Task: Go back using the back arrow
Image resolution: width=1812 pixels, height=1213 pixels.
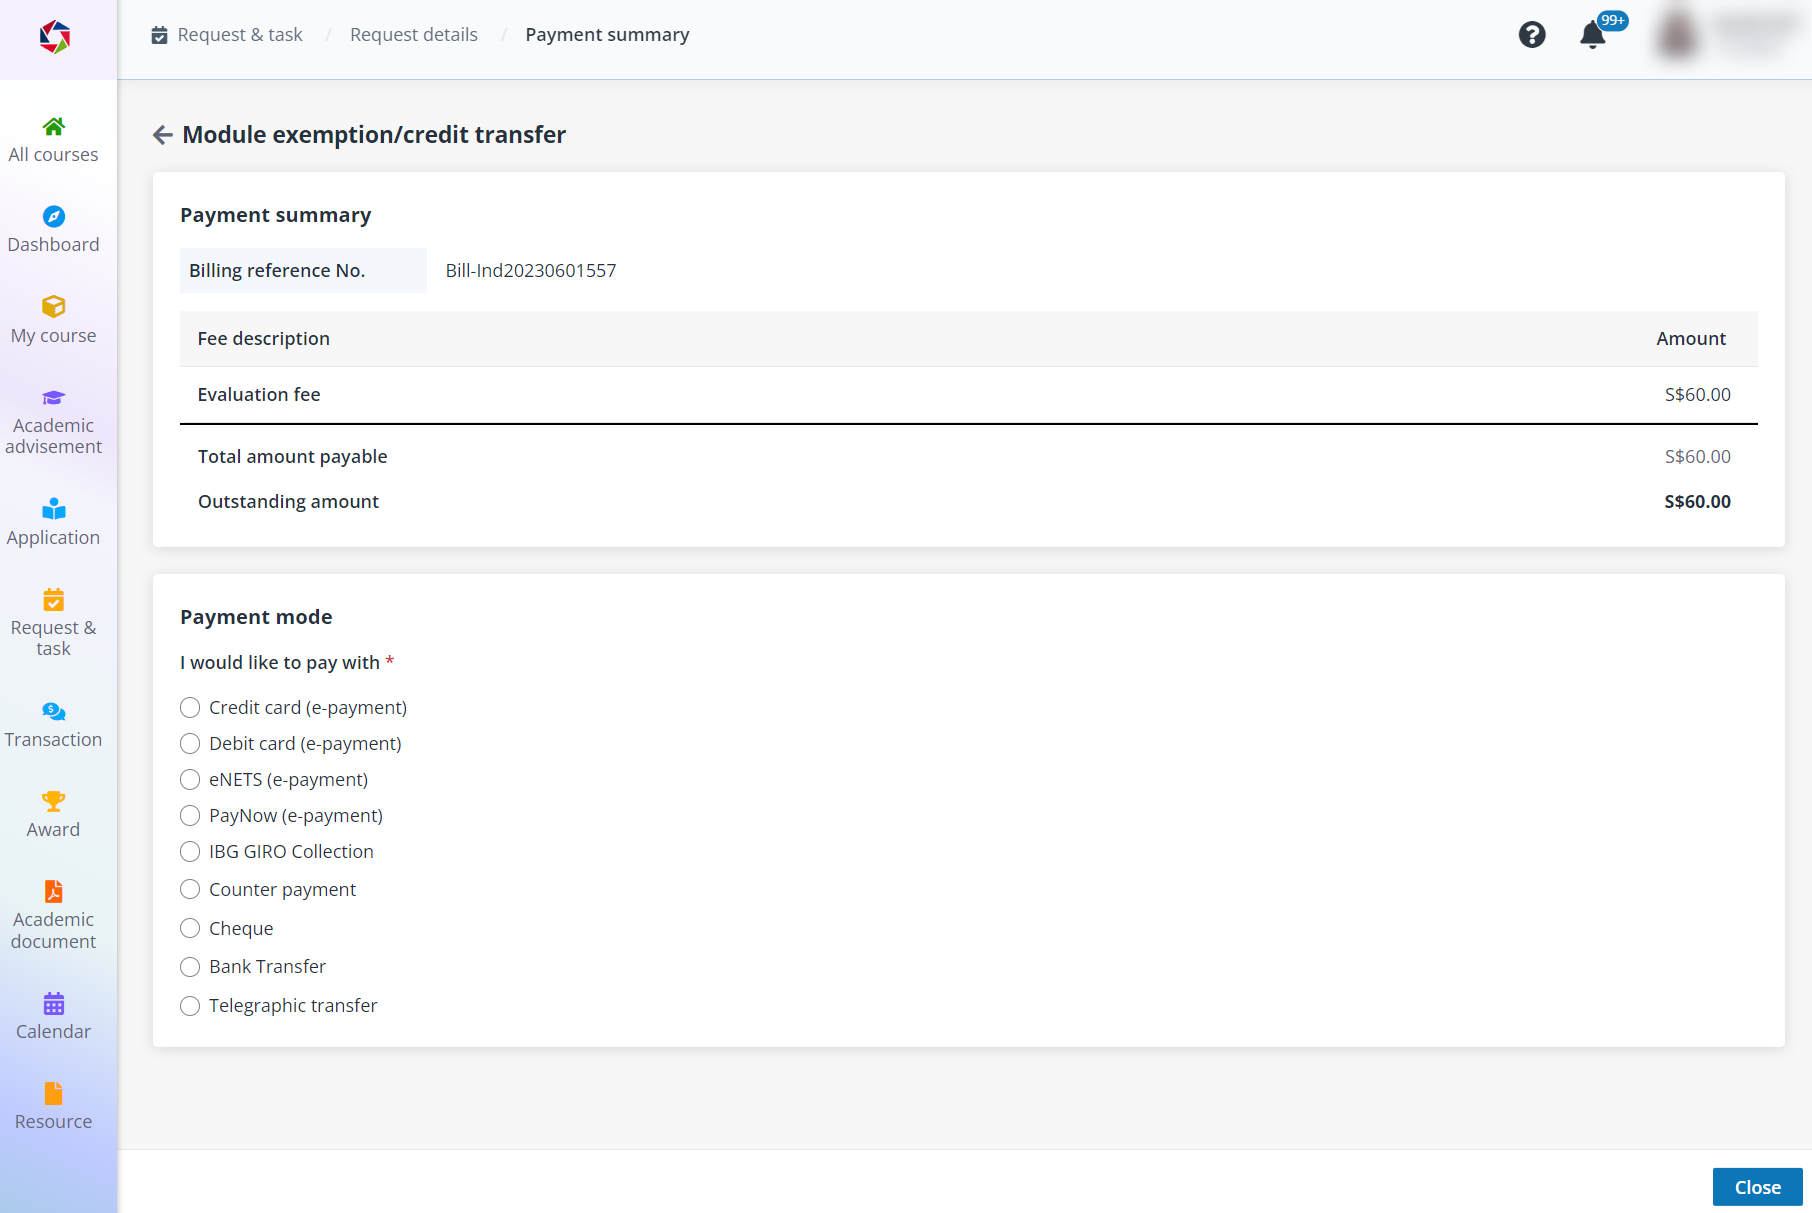Action: tap(163, 135)
